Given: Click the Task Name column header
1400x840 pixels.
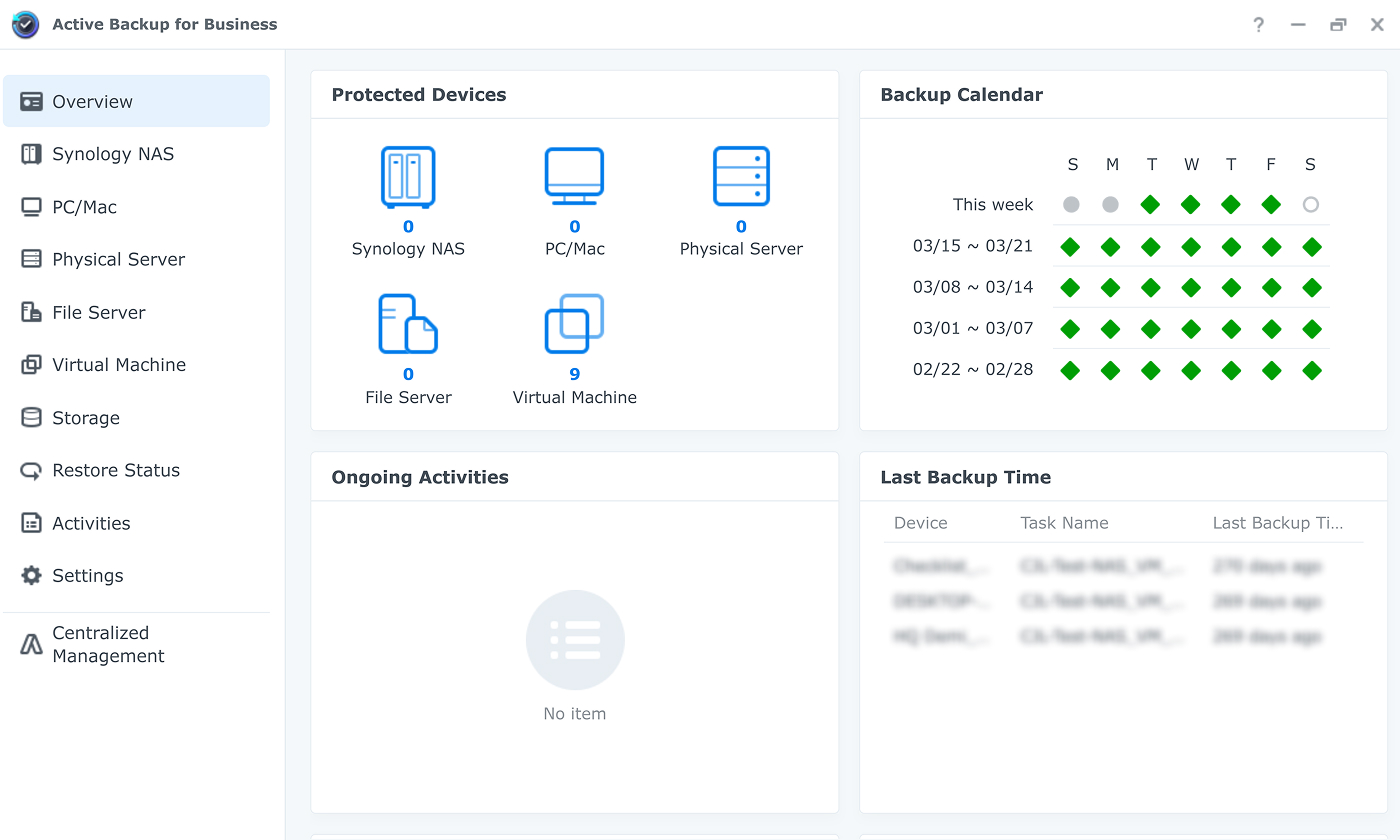Looking at the screenshot, I should 1064,523.
